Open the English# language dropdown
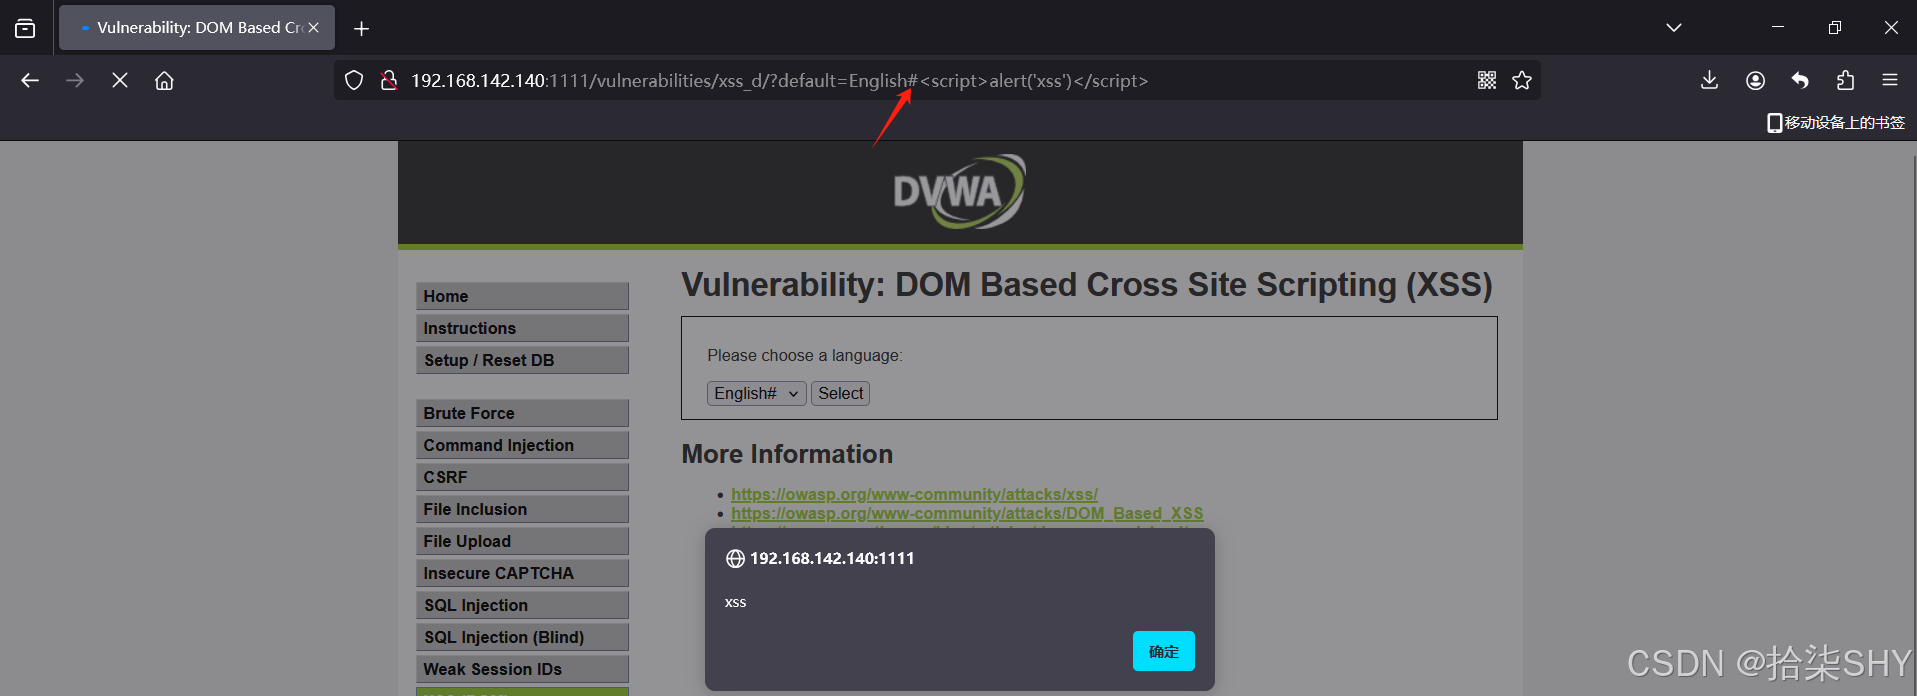The width and height of the screenshot is (1917, 696). coord(756,393)
